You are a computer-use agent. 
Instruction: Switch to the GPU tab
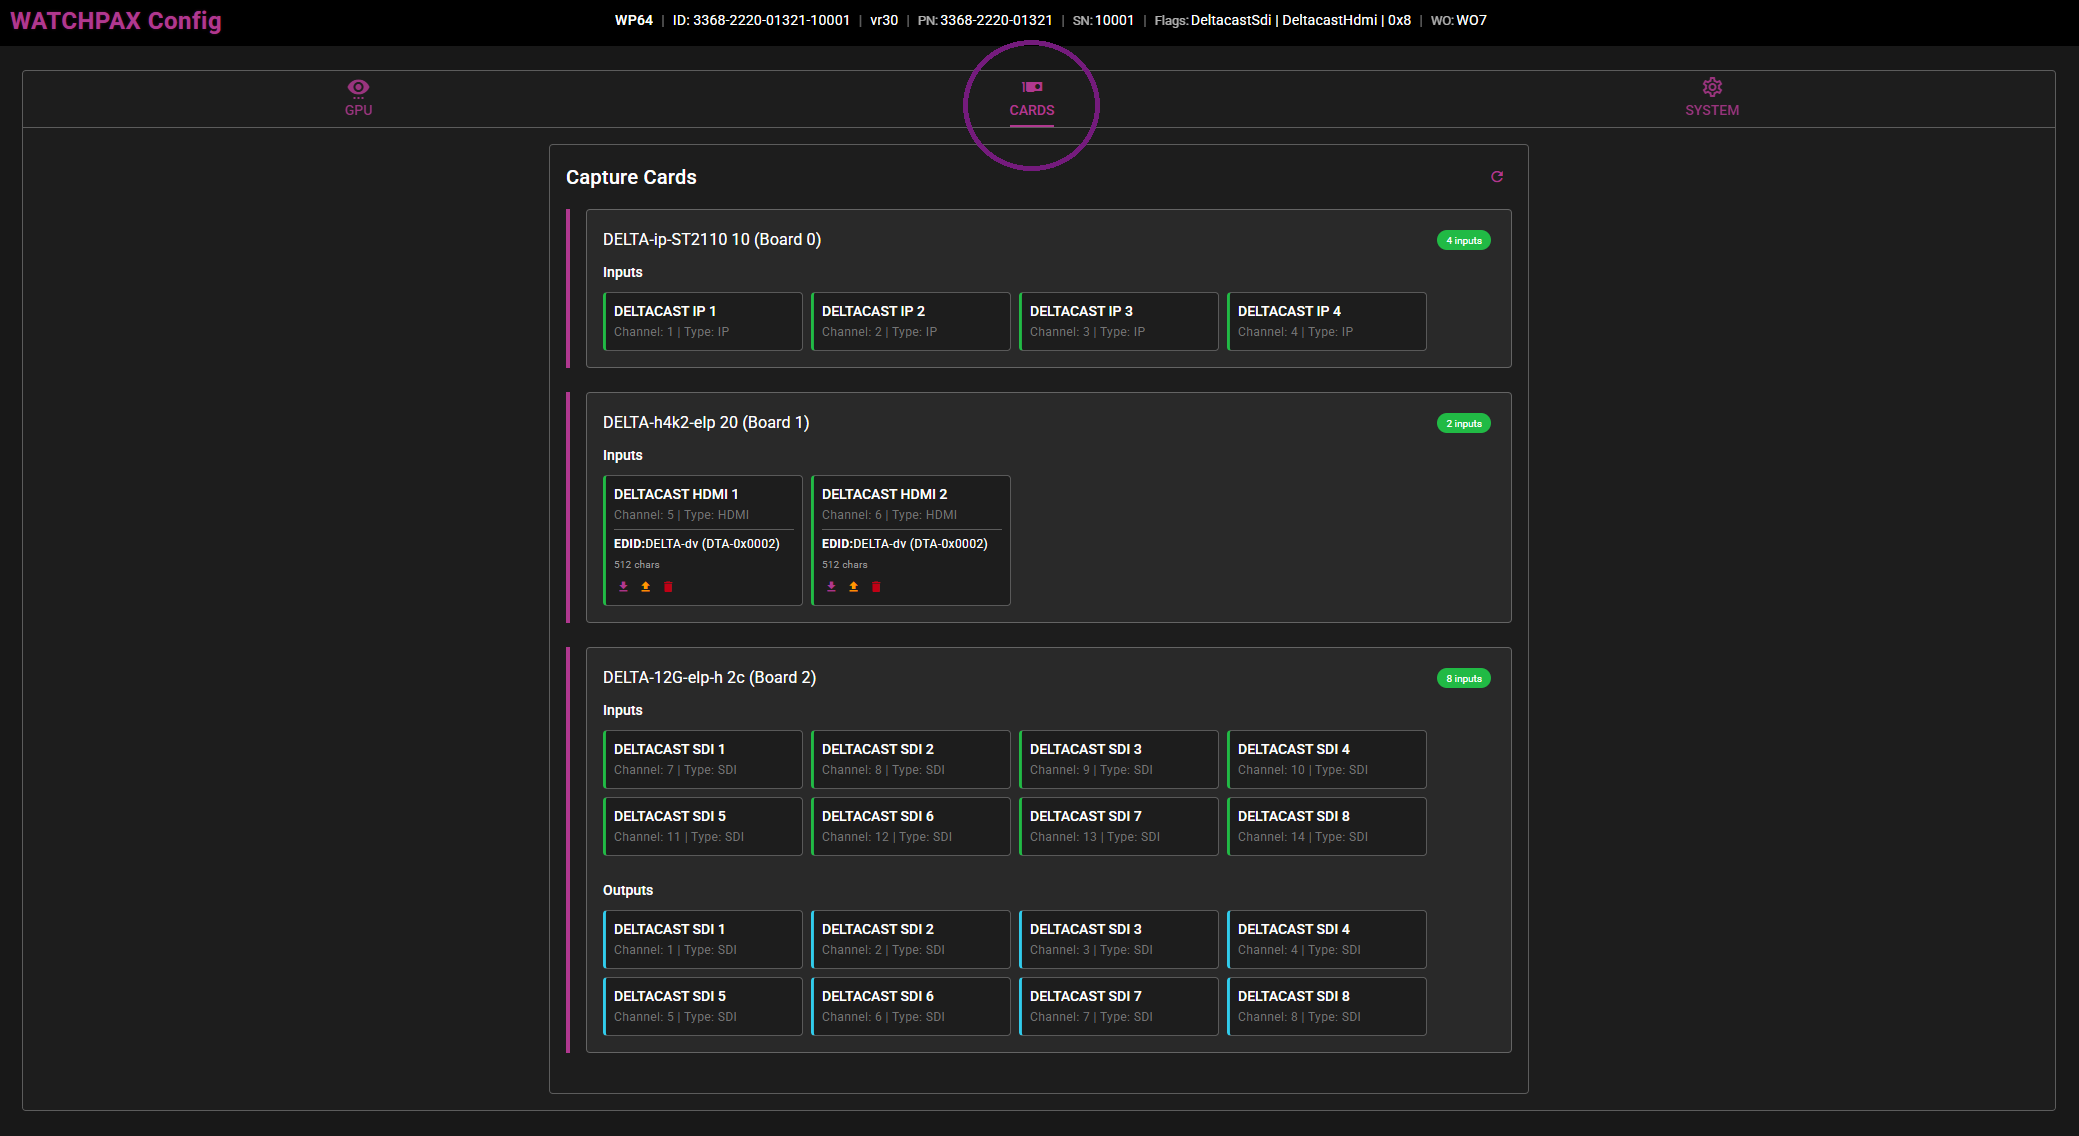pos(358,110)
